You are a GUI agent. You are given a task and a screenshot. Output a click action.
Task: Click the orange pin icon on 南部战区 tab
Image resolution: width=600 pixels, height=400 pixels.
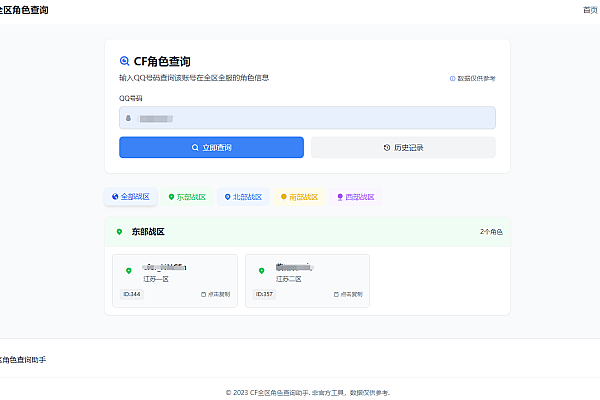click(284, 197)
